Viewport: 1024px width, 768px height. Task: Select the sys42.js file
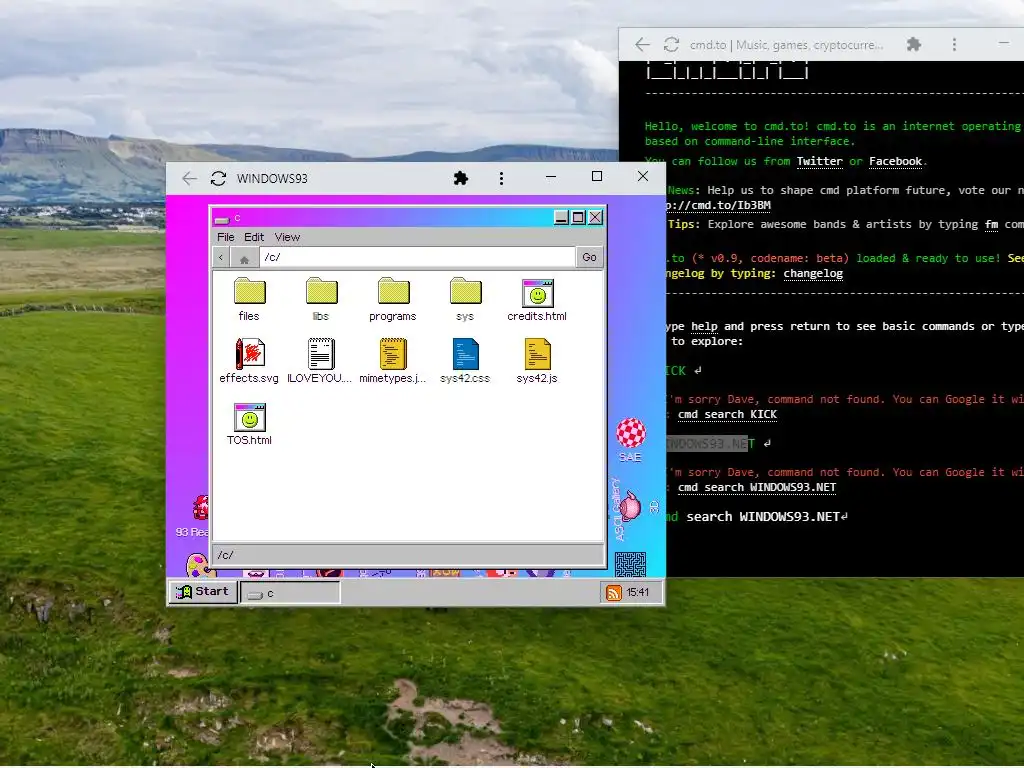point(537,360)
